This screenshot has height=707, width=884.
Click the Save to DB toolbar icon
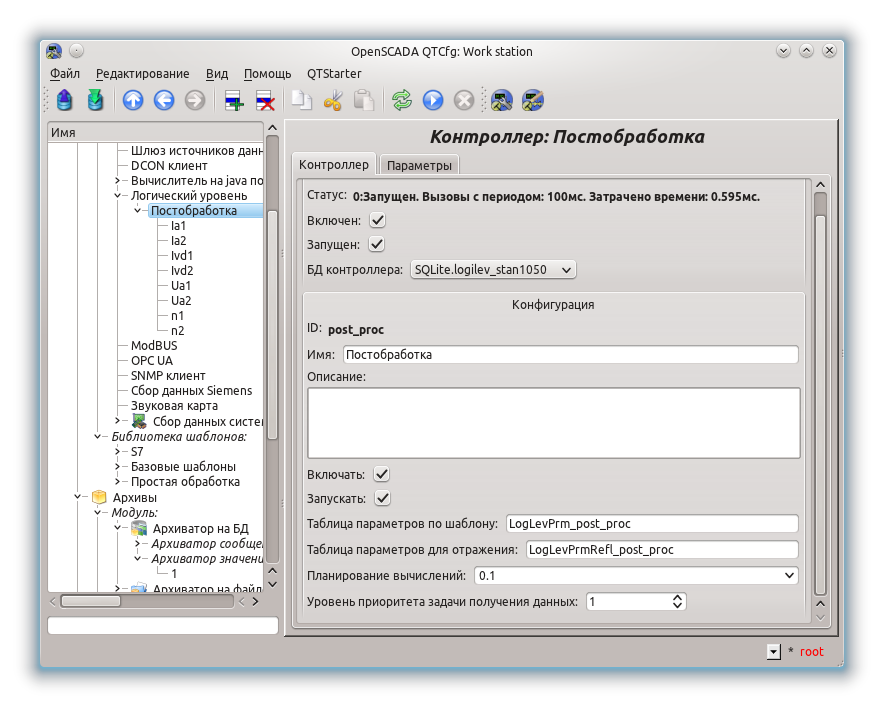[95, 100]
